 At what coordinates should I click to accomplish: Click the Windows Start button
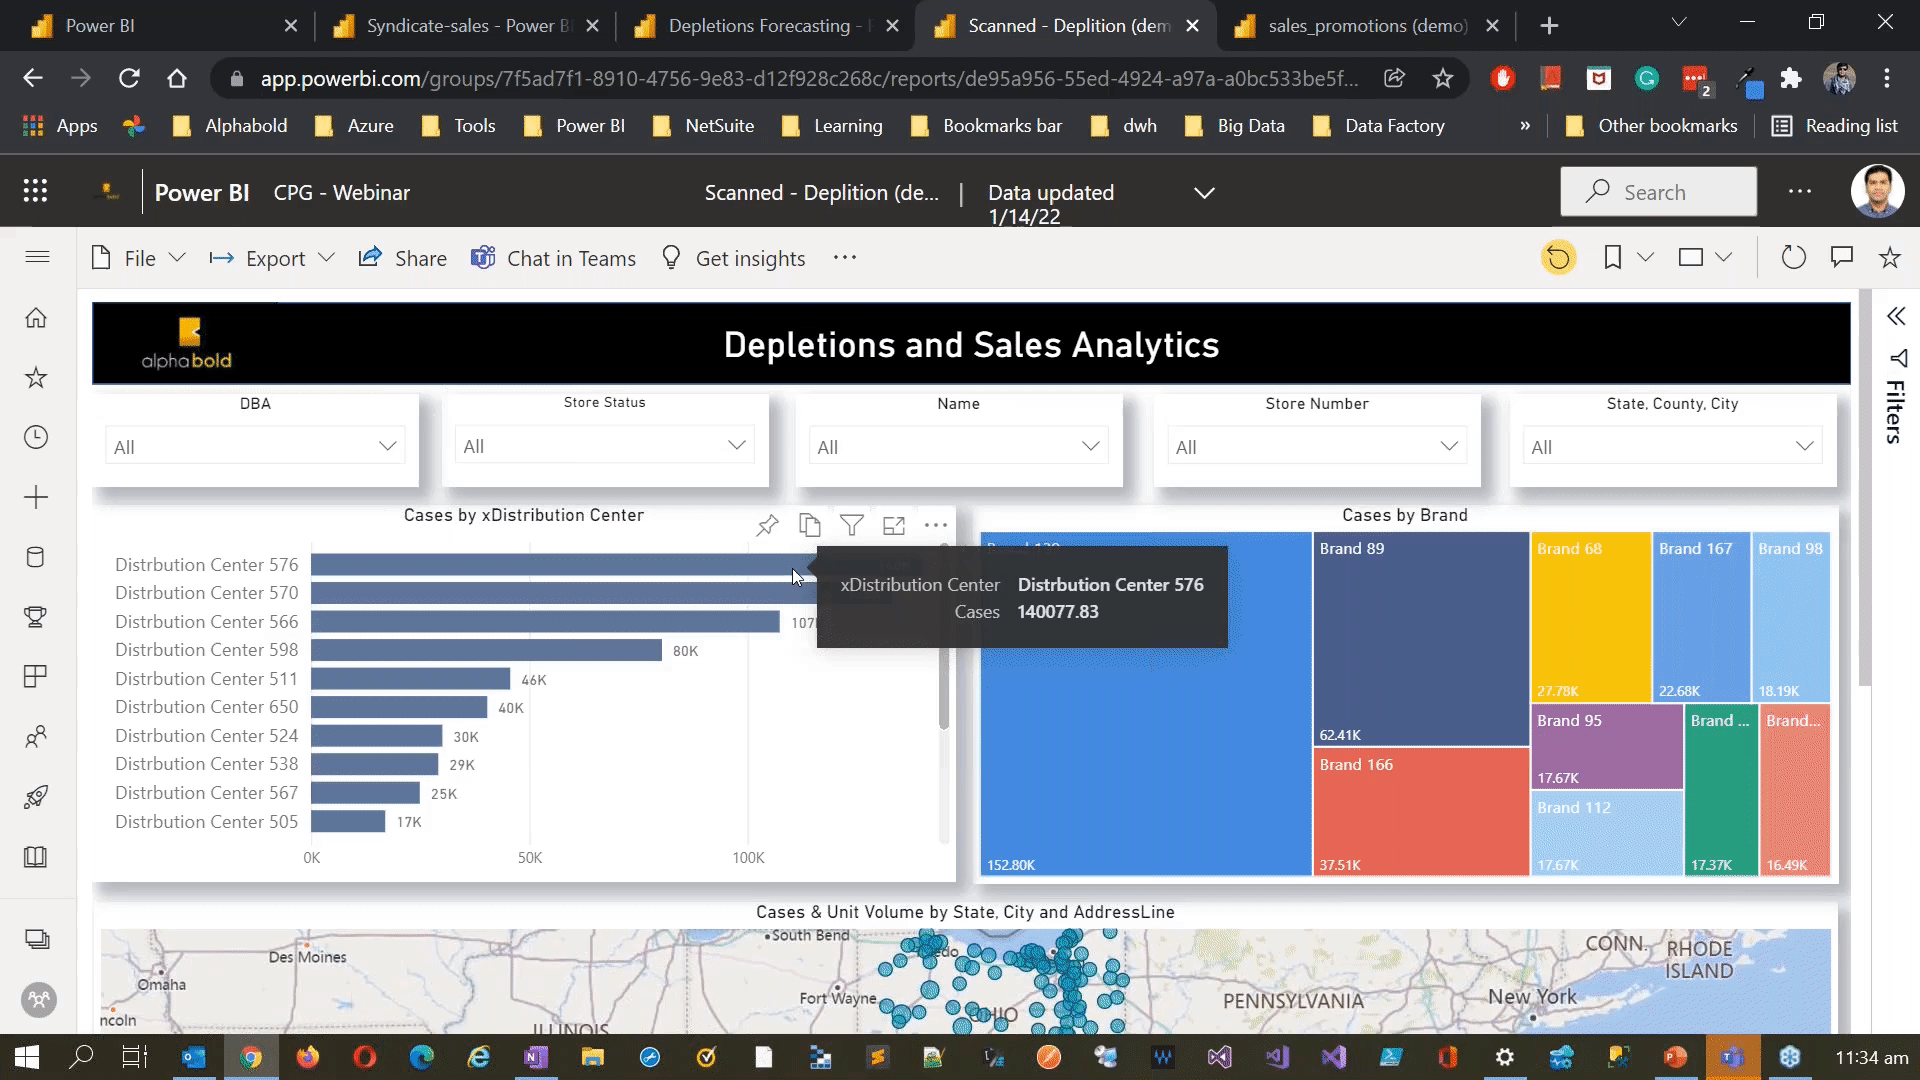[26, 1057]
